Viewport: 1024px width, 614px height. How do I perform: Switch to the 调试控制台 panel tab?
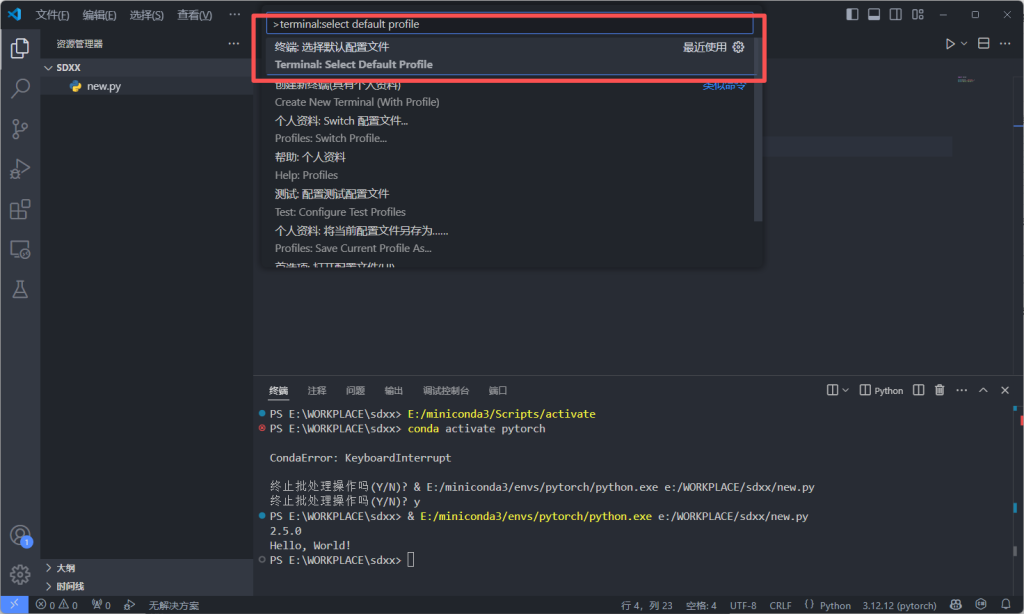pyautogui.click(x=445, y=390)
